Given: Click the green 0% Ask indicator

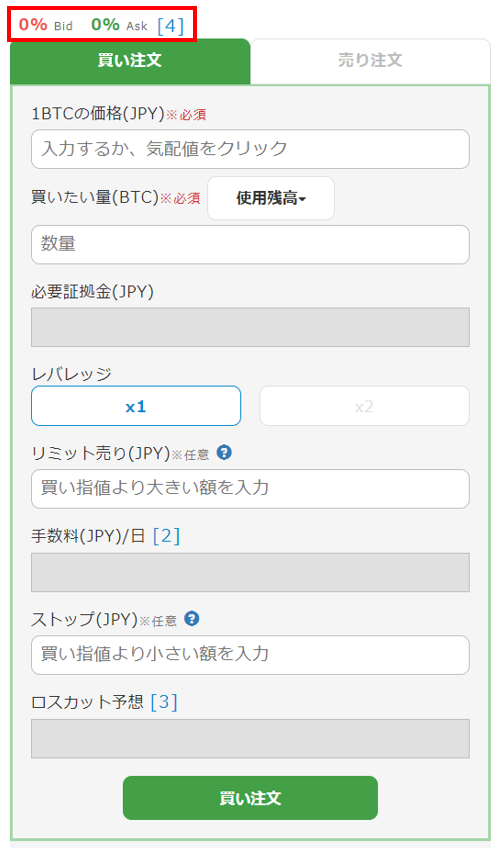Looking at the screenshot, I should pyautogui.click(x=119, y=25).
